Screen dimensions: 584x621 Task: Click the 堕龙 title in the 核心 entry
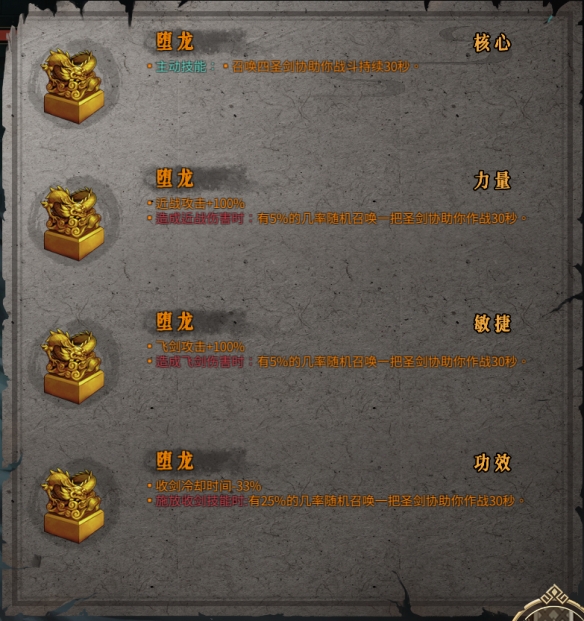175,41
